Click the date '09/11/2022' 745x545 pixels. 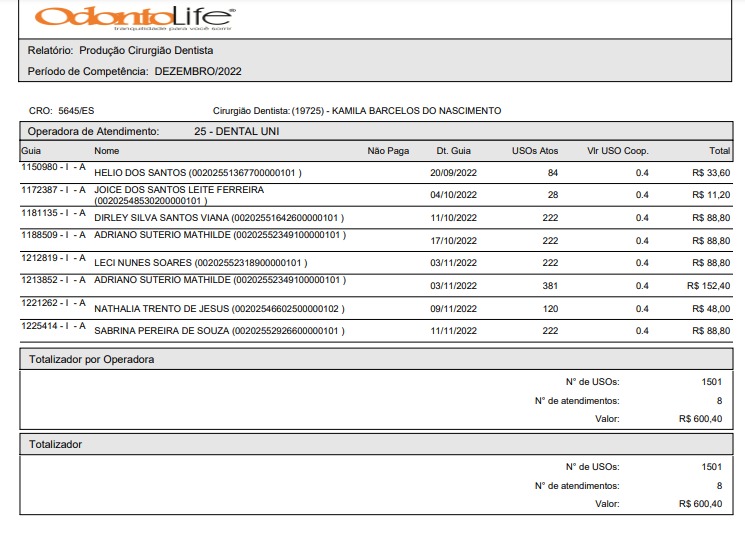pyautogui.click(x=453, y=309)
